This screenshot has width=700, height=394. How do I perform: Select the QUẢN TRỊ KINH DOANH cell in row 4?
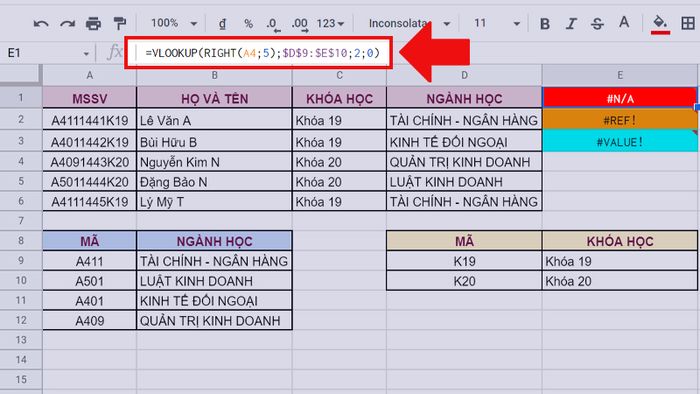tap(464, 162)
